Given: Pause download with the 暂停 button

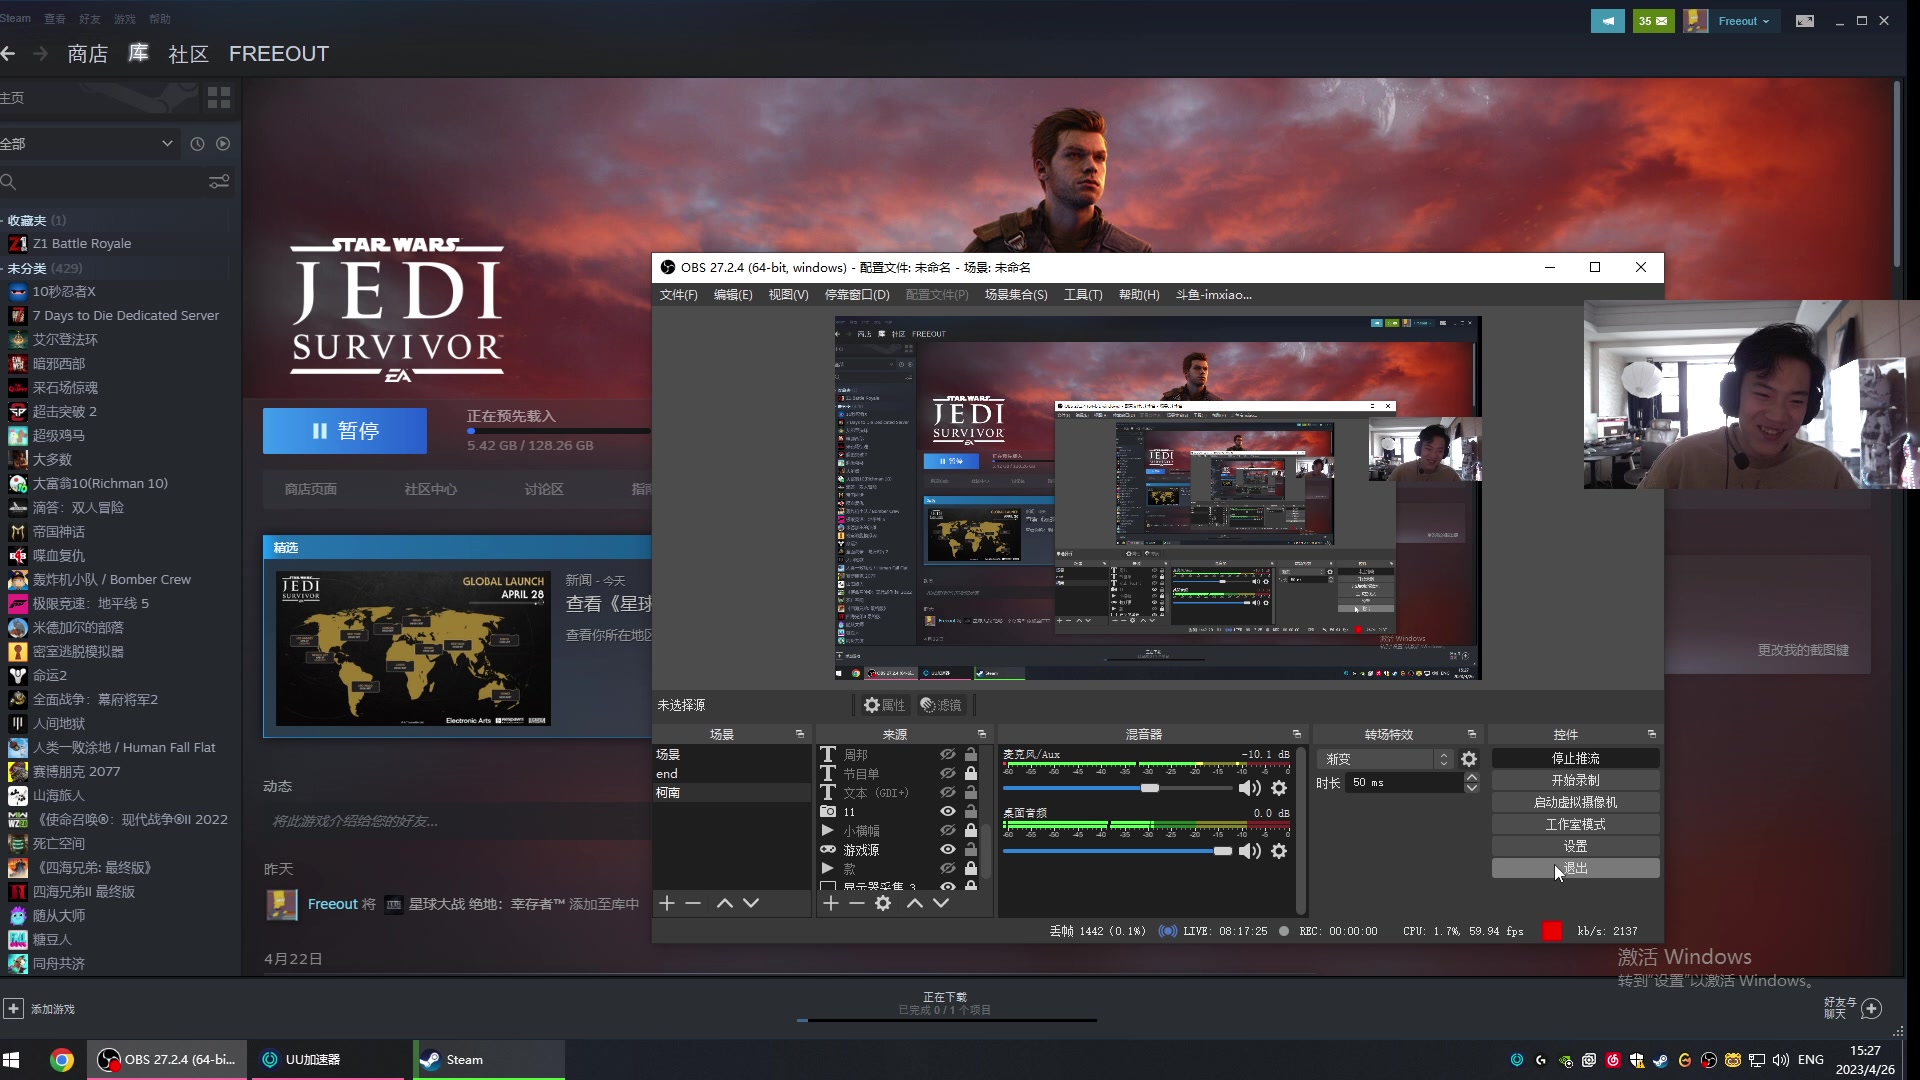Looking at the screenshot, I should [344, 431].
